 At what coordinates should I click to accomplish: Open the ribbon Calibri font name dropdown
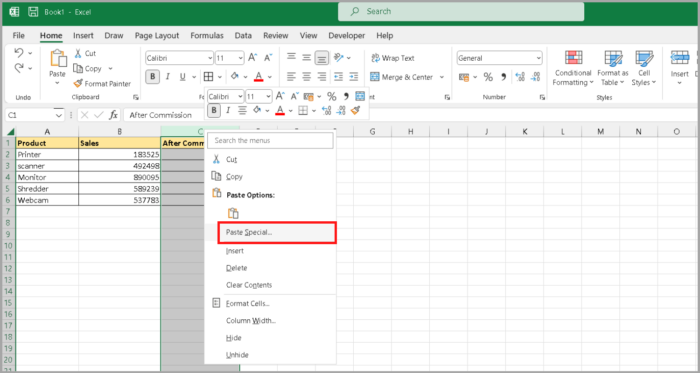(x=210, y=58)
